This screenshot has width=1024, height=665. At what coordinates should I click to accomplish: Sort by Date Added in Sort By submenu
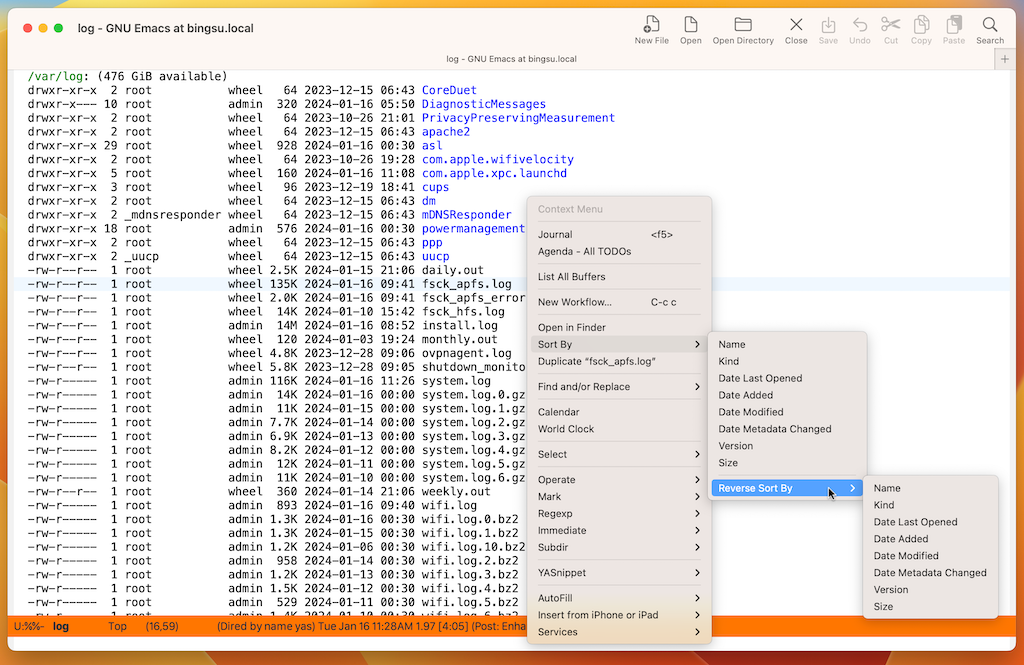click(787, 395)
